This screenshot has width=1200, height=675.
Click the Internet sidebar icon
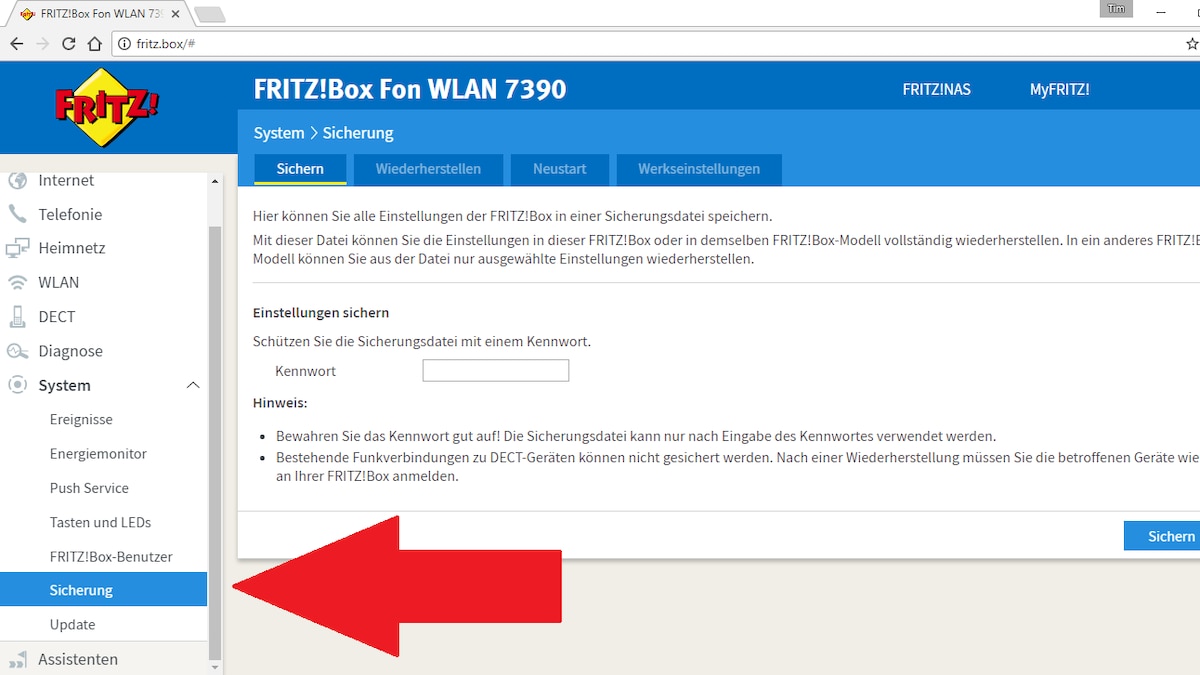coord(17,180)
